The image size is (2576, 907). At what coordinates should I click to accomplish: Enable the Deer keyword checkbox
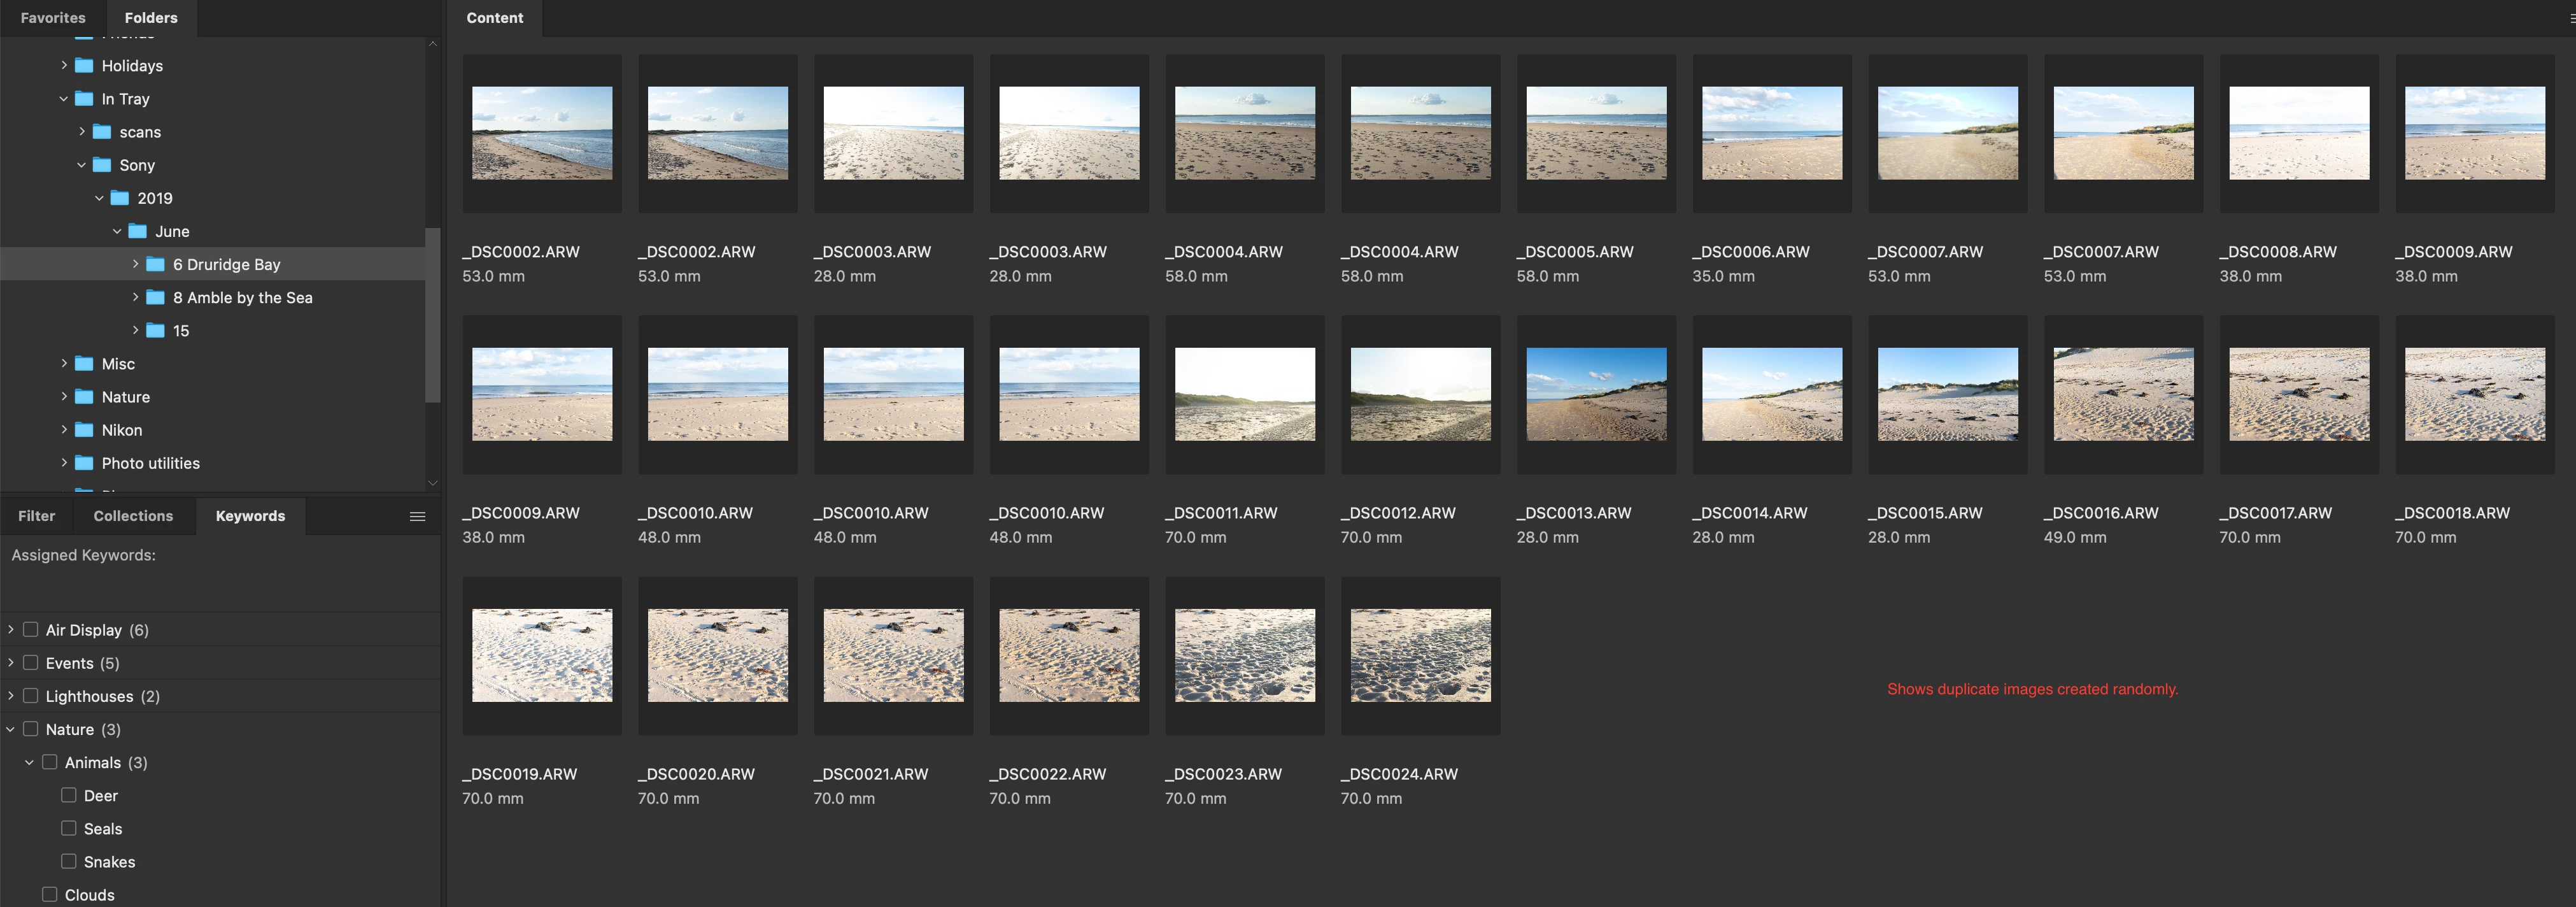pyautogui.click(x=69, y=795)
